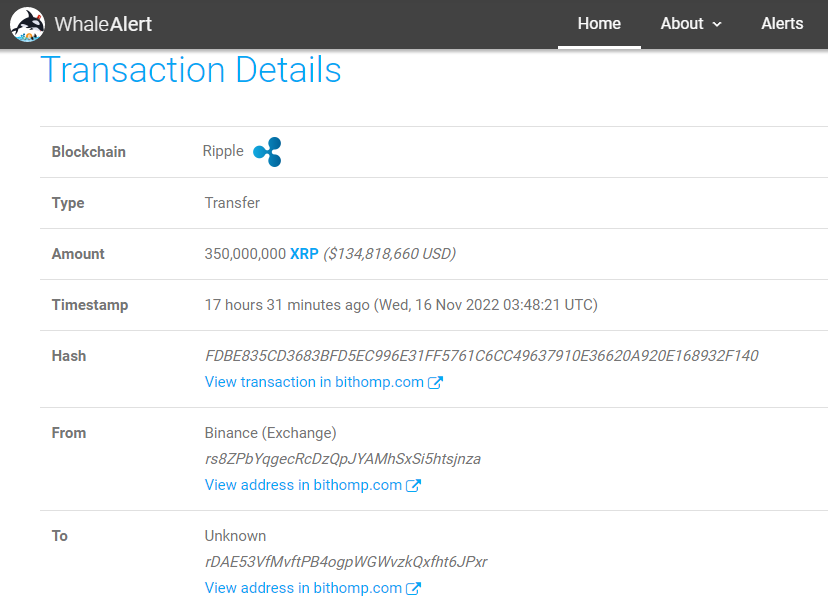Select sender address rs8ZPbYqgecRcDzQpJYAMhSxSi5htsjnza
Viewport: 828px width, 608px height.
click(343, 459)
